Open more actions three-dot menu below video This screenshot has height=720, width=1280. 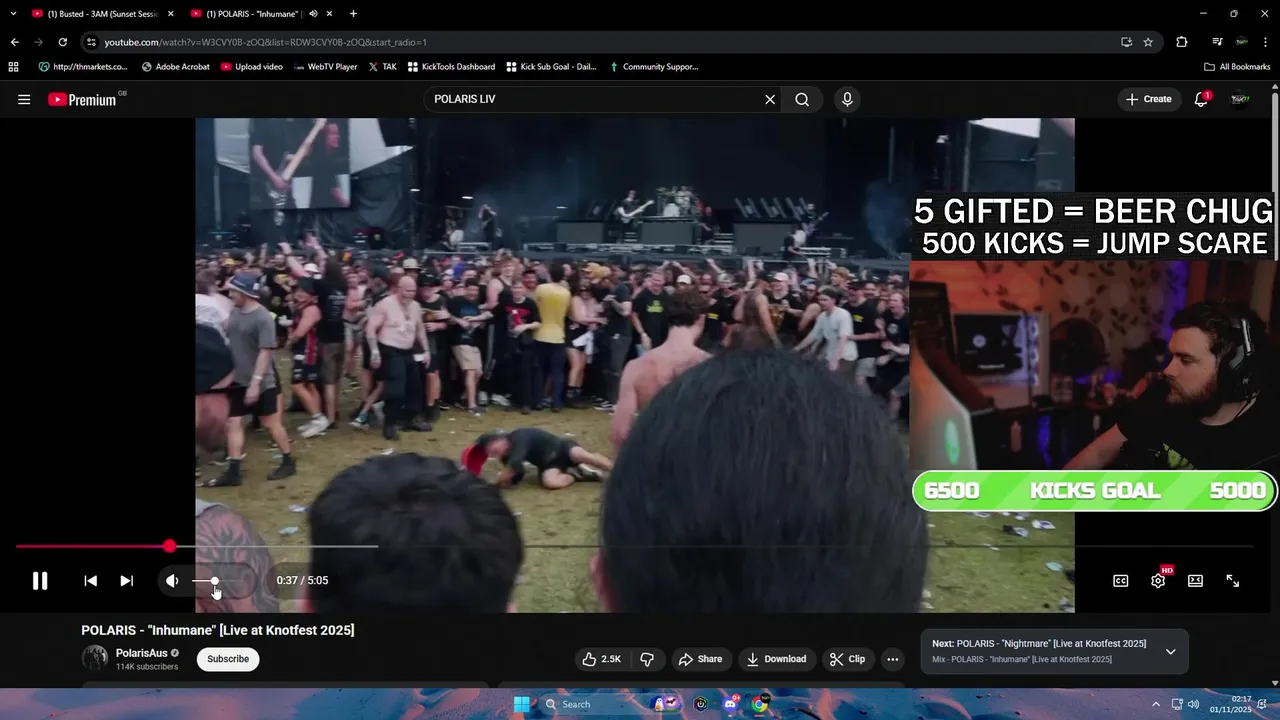point(893,659)
